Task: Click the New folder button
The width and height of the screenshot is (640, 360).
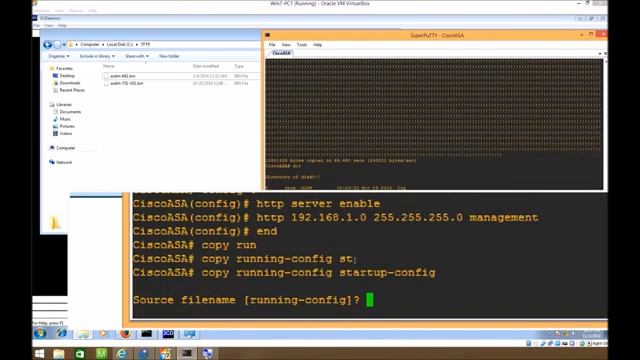Action: [x=169, y=56]
